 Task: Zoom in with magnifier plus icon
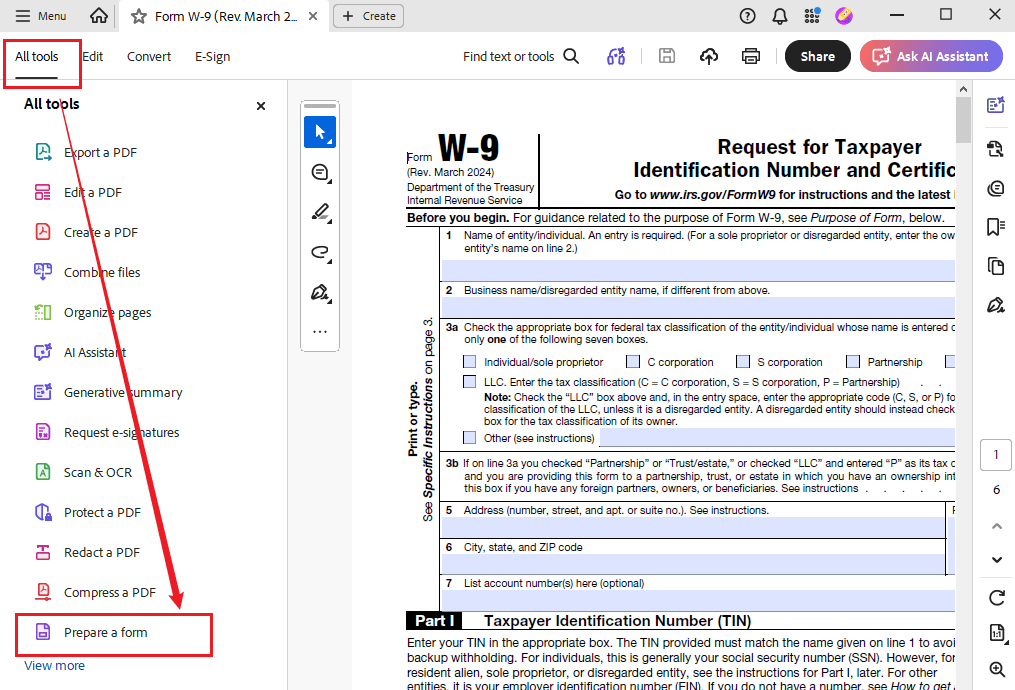coord(997,669)
